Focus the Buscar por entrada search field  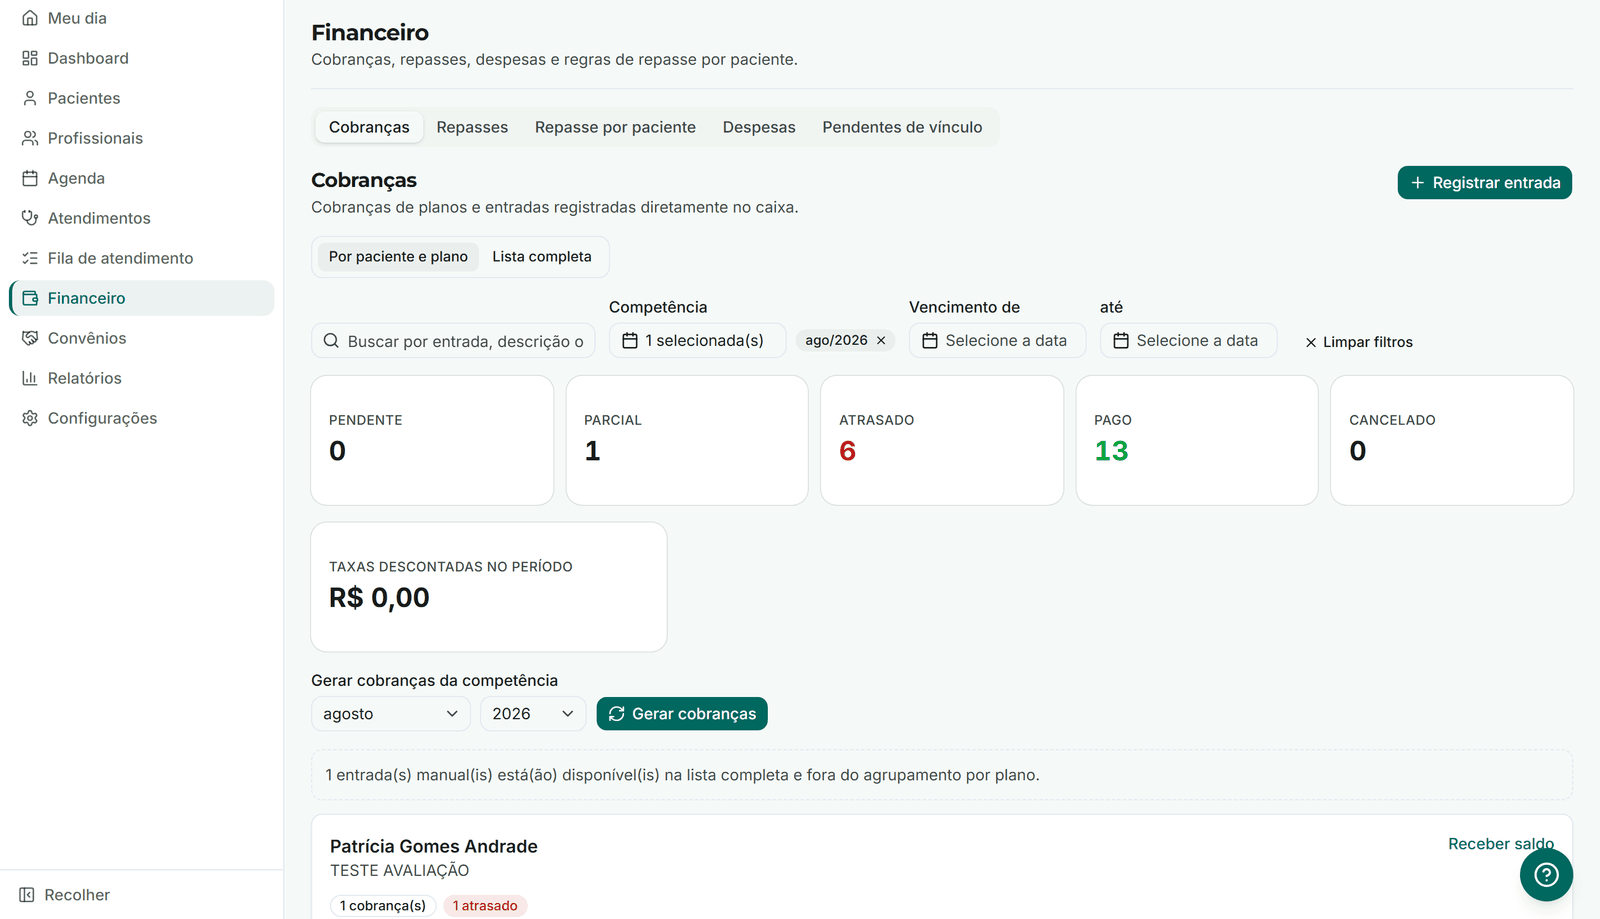pos(453,341)
